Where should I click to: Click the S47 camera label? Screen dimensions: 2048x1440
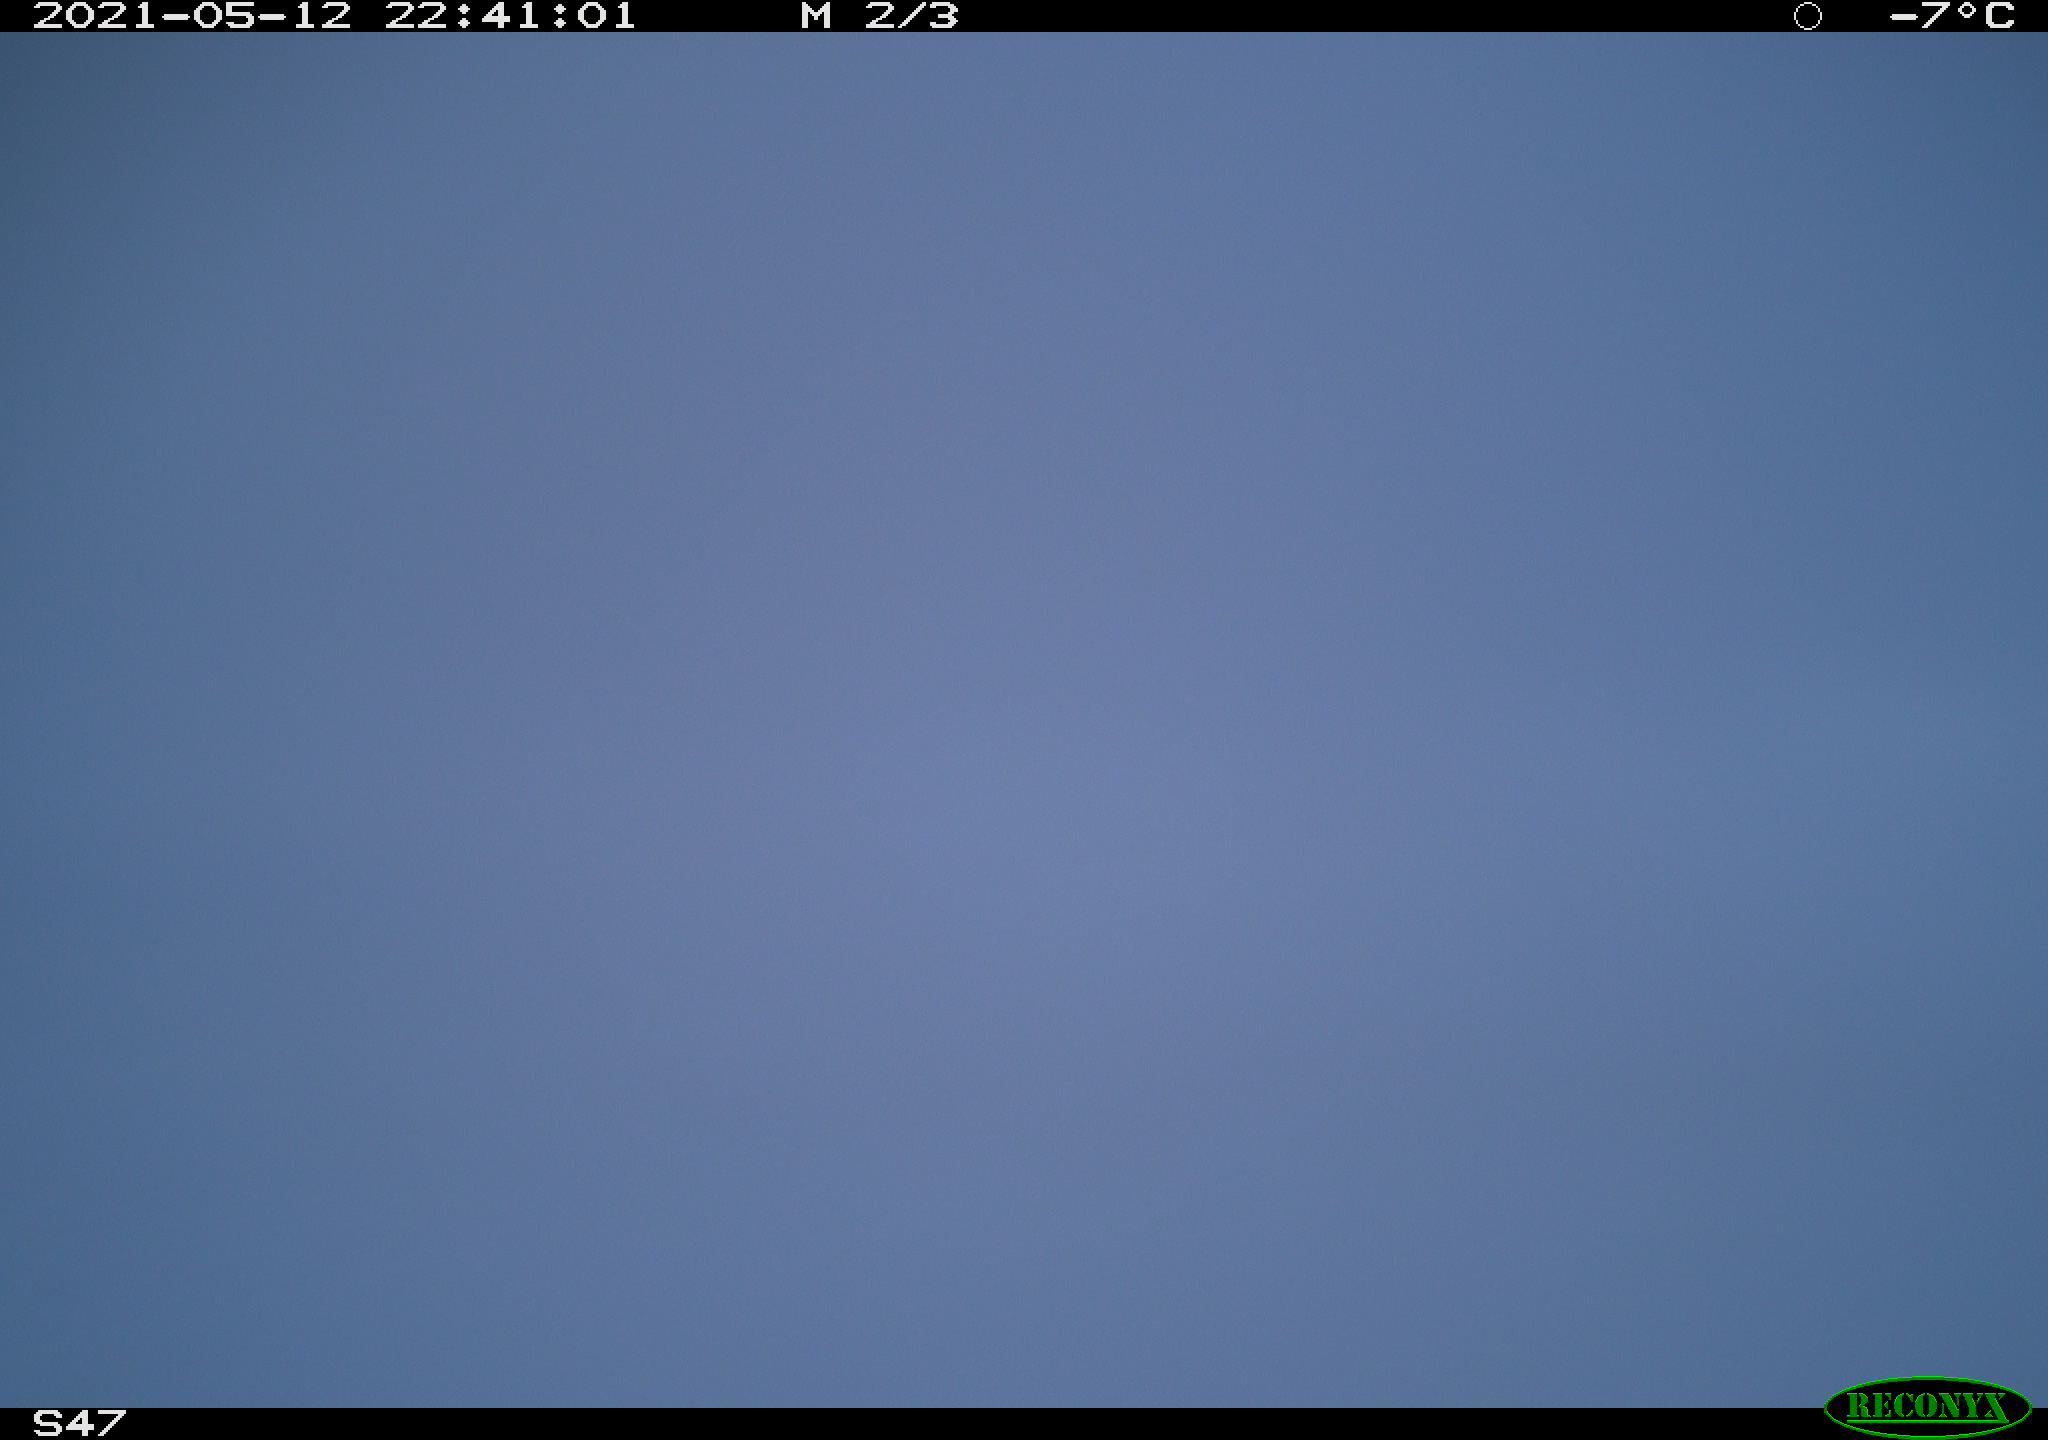coord(79,1423)
